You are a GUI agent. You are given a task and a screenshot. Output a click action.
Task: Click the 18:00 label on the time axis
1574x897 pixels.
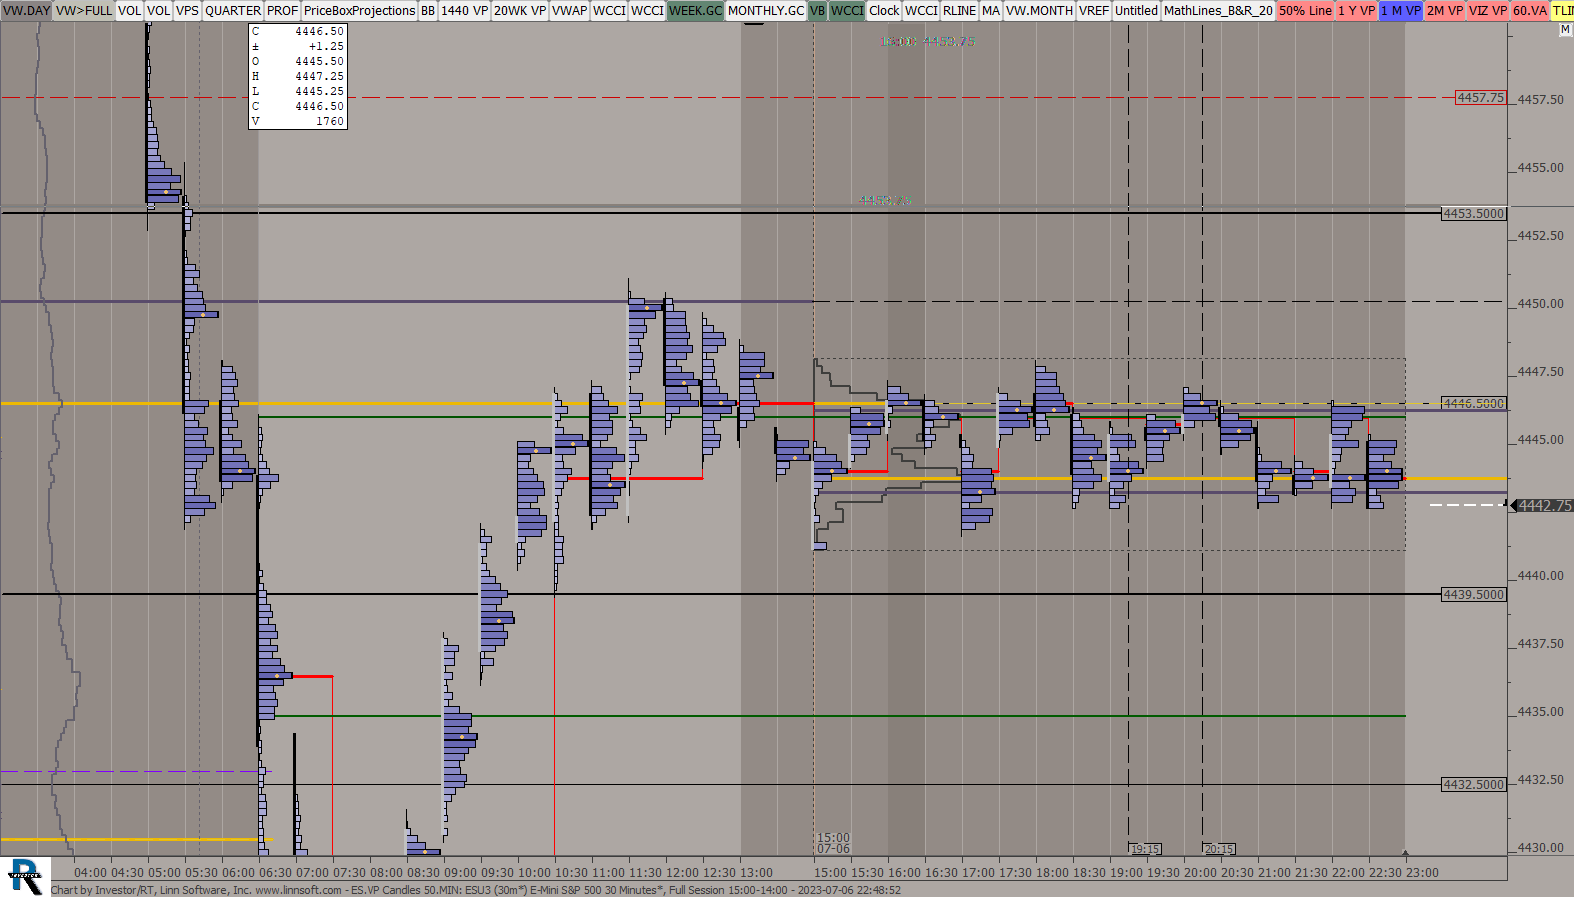pyautogui.click(x=1052, y=872)
